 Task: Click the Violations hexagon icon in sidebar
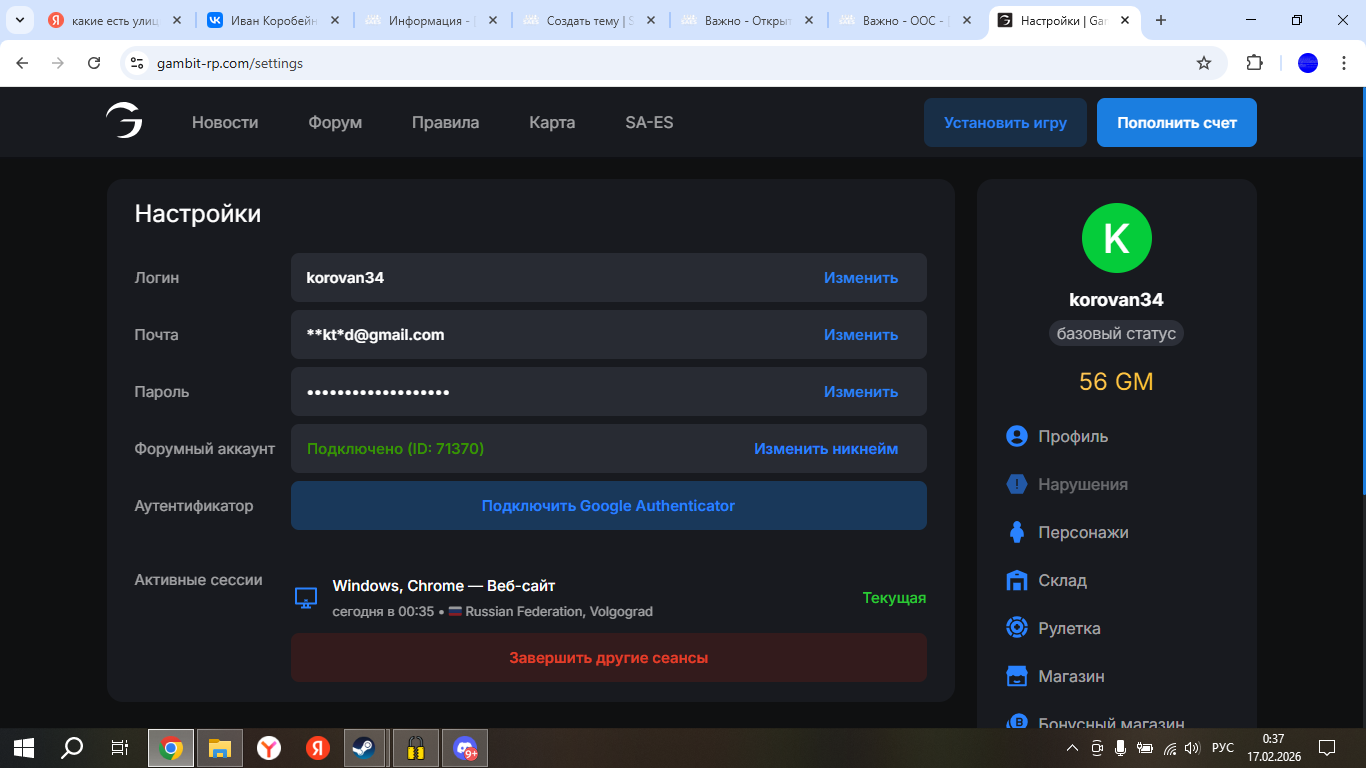pyautogui.click(x=1016, y=484)
